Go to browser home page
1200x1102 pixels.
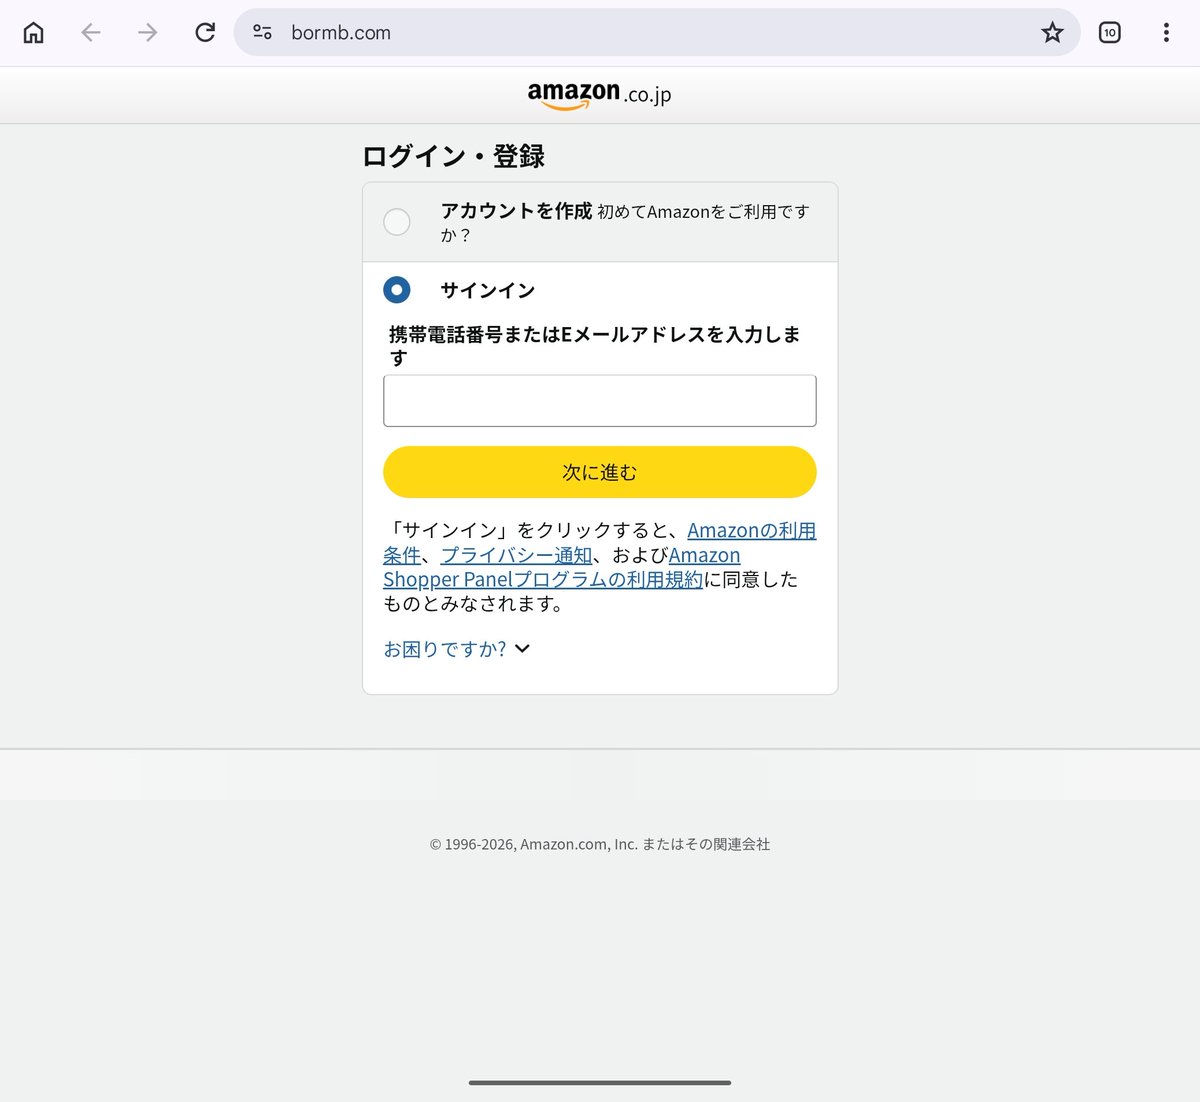tap(34, 32)
